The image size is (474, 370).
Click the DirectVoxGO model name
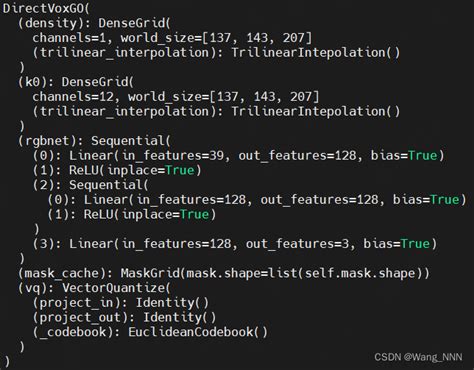[46, 8]
